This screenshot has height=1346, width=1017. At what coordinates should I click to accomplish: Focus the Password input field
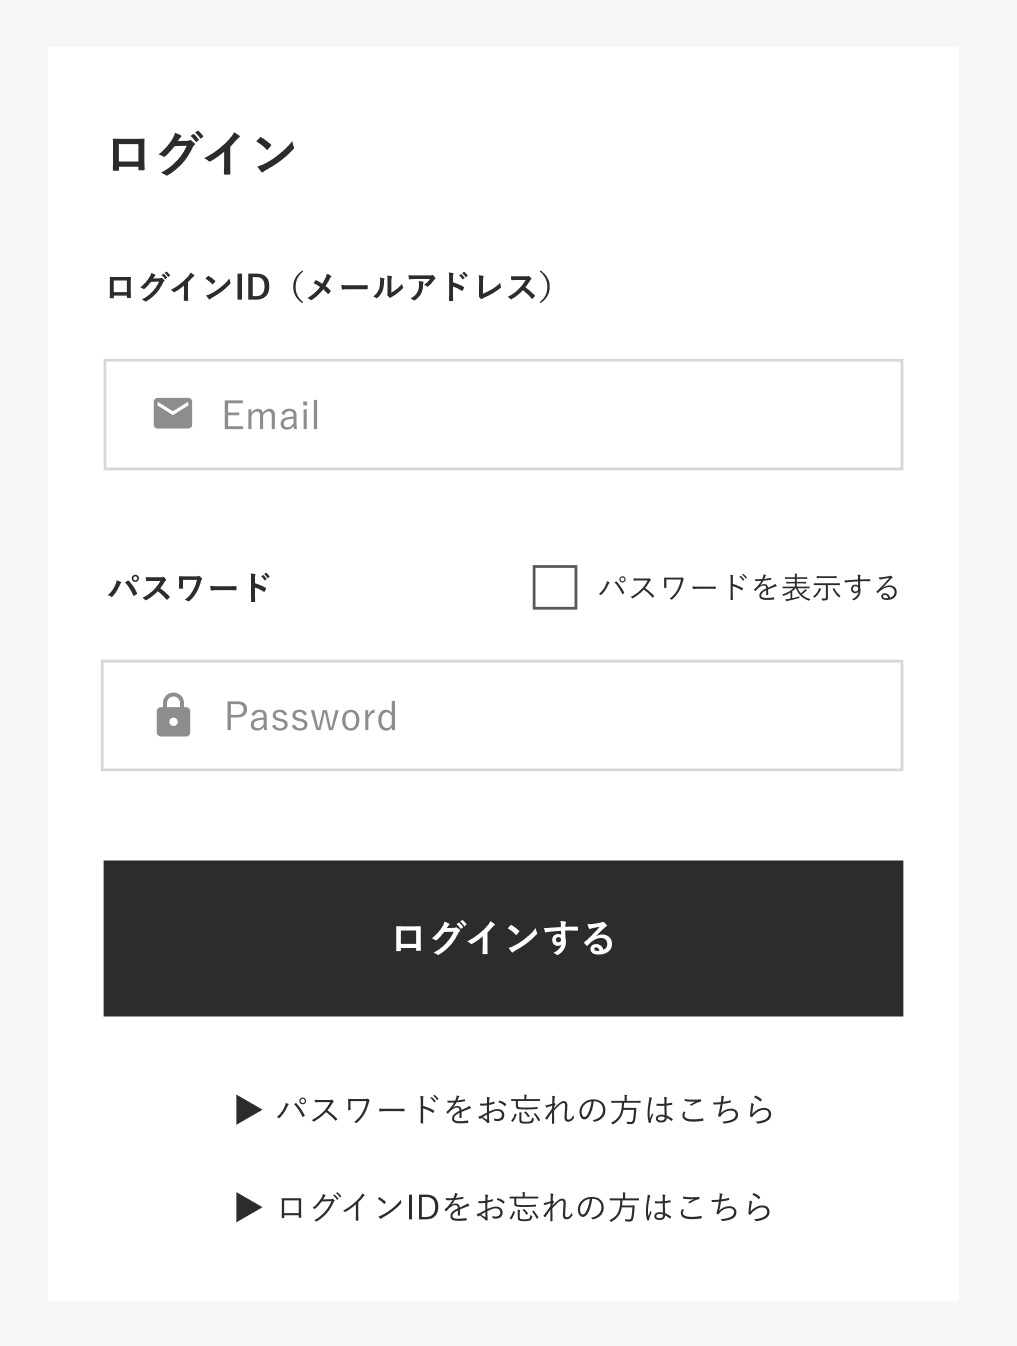click(x=502, y=715)
